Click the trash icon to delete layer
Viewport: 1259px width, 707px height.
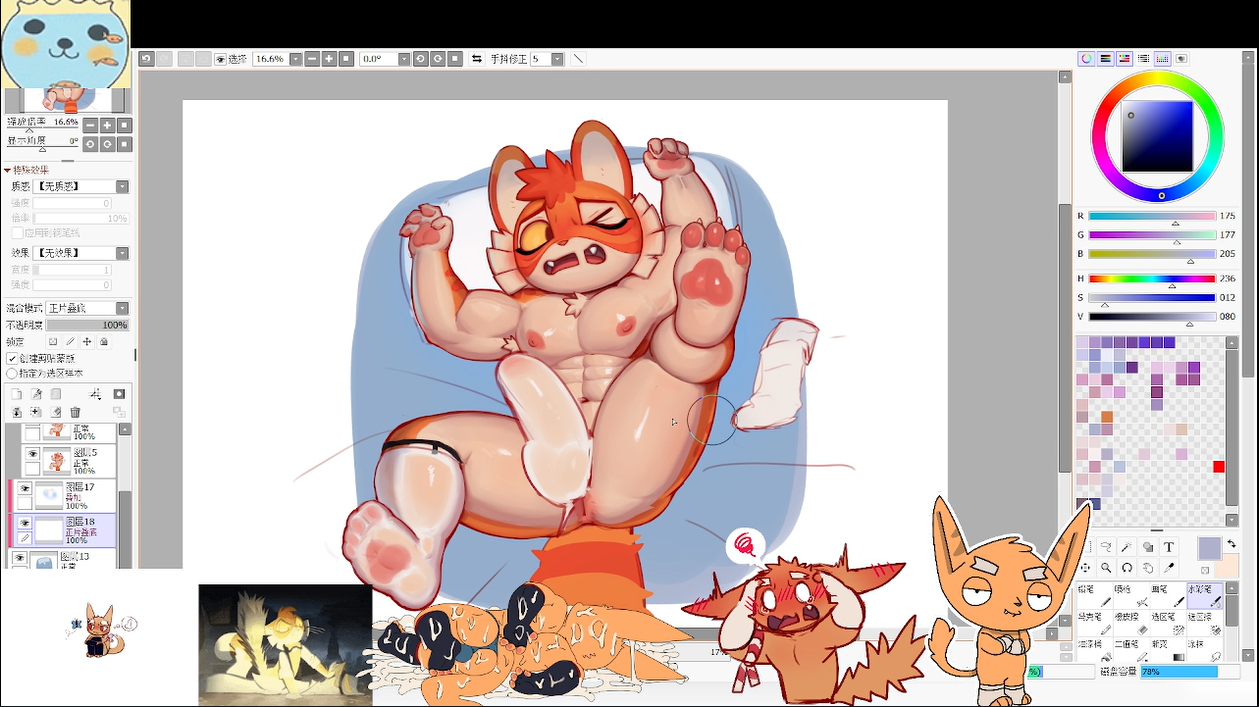(75, 412)
